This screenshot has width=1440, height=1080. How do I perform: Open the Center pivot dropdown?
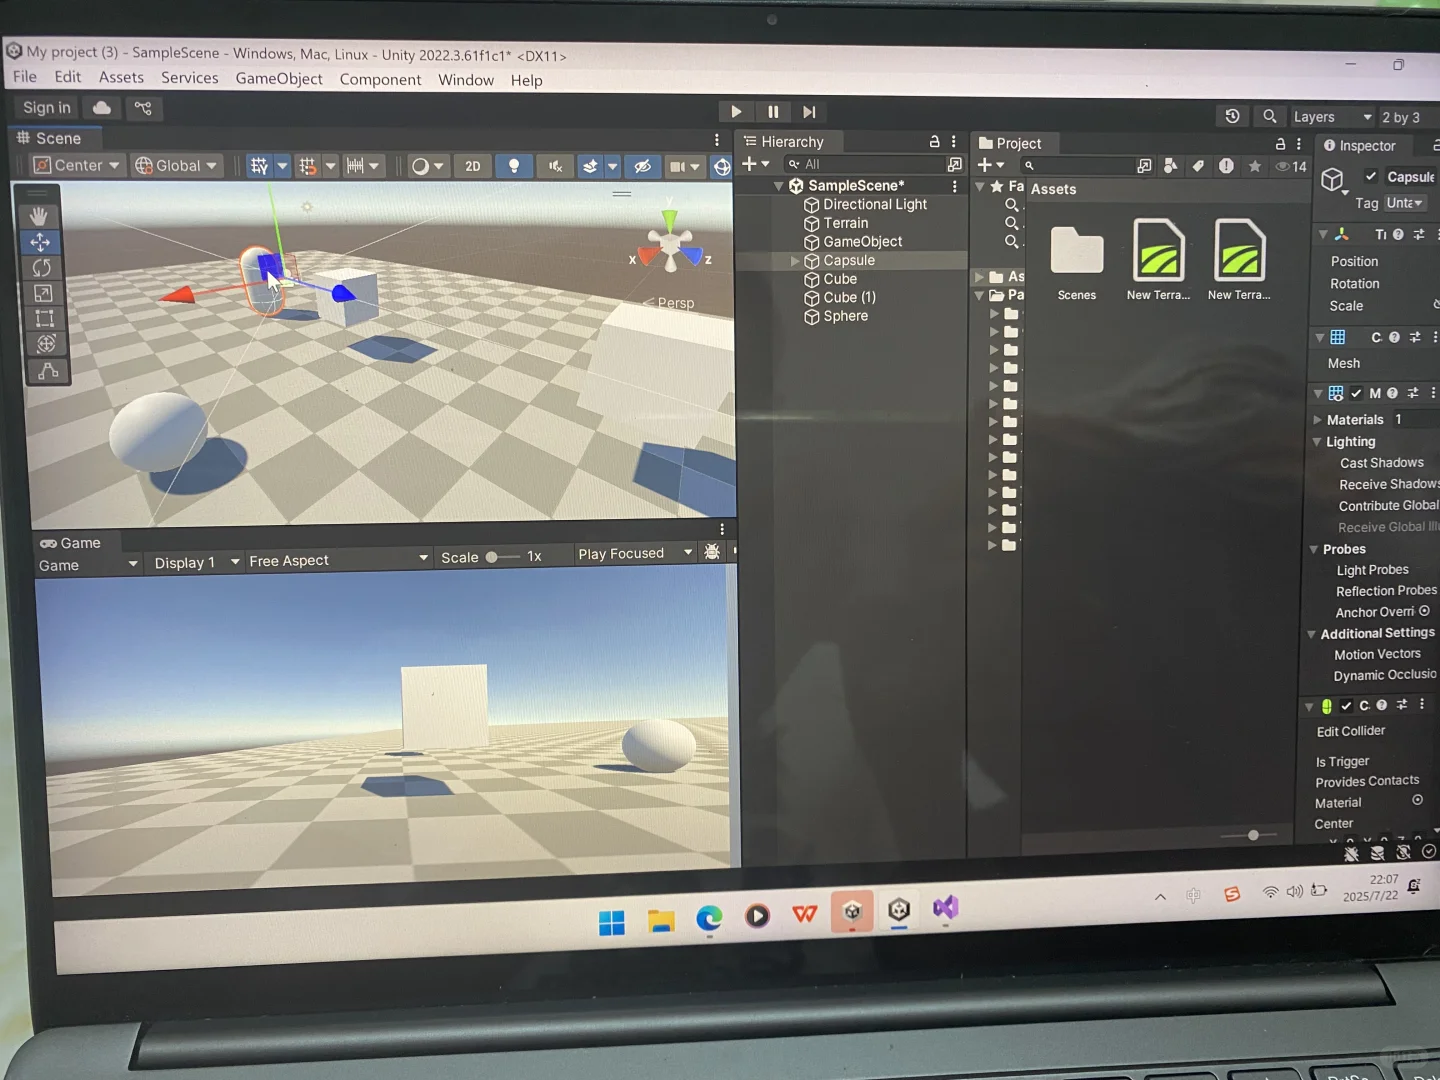[x=77, y=165]
